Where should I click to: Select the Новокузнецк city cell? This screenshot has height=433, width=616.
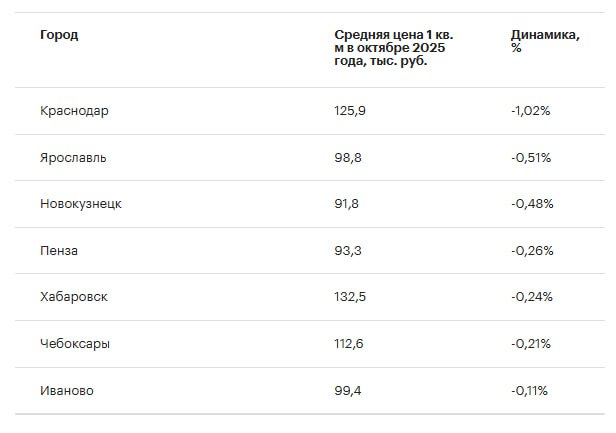click(x=81, y=204)
